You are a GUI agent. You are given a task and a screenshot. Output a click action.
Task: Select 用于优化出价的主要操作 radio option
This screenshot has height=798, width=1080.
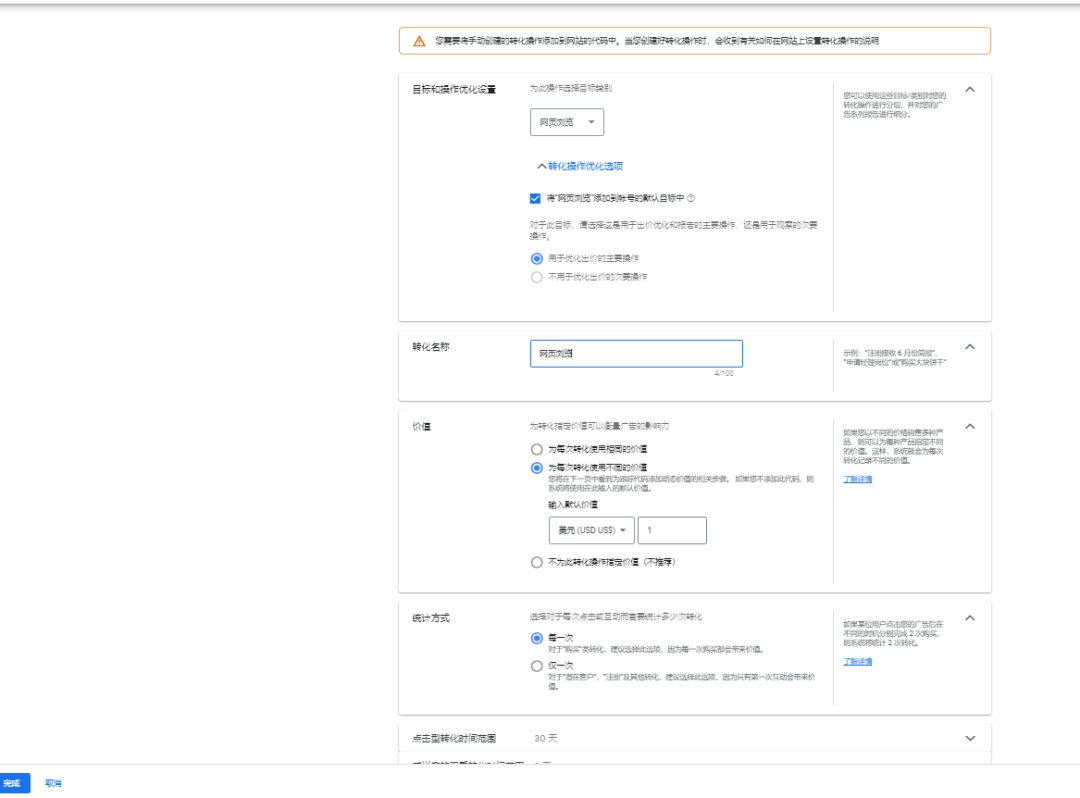pyautogui.click(x=537, y=259)
